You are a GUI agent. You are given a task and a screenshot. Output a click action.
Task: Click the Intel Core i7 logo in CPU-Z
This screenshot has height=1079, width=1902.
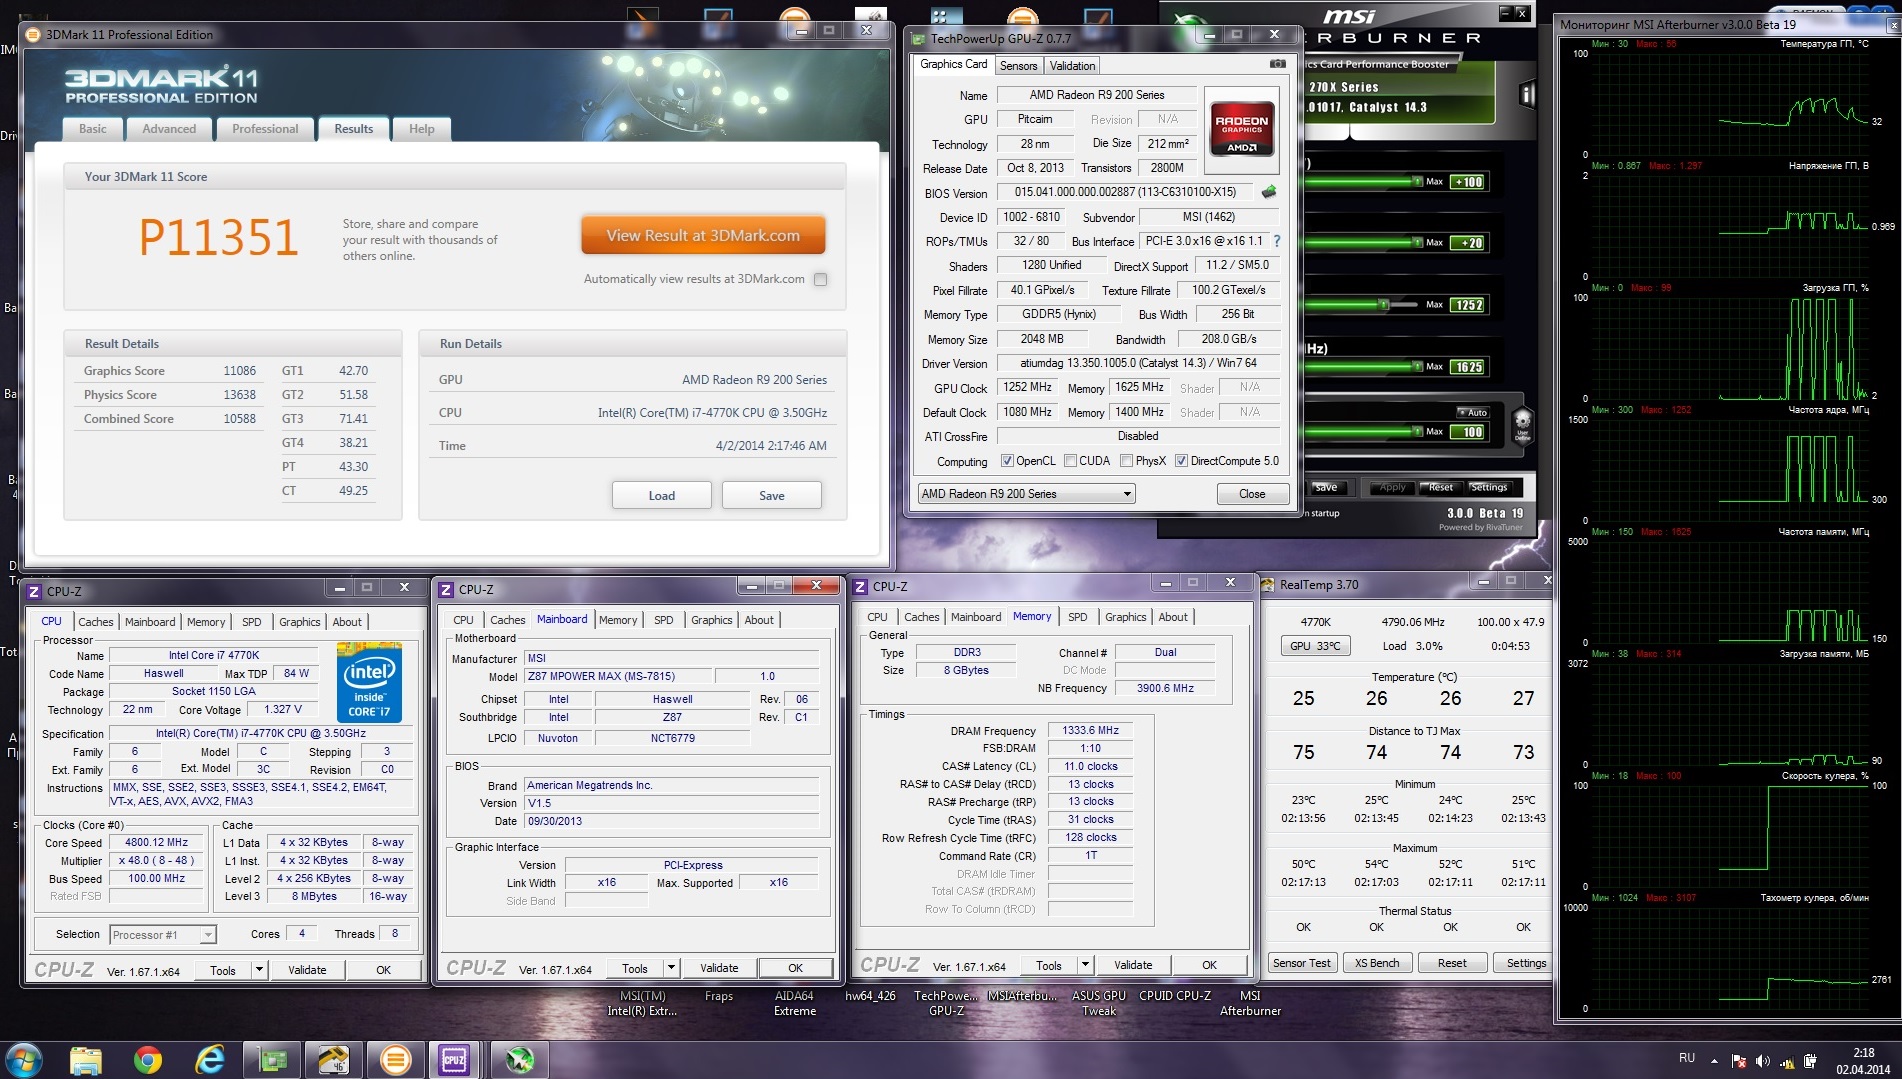(369, 683)
